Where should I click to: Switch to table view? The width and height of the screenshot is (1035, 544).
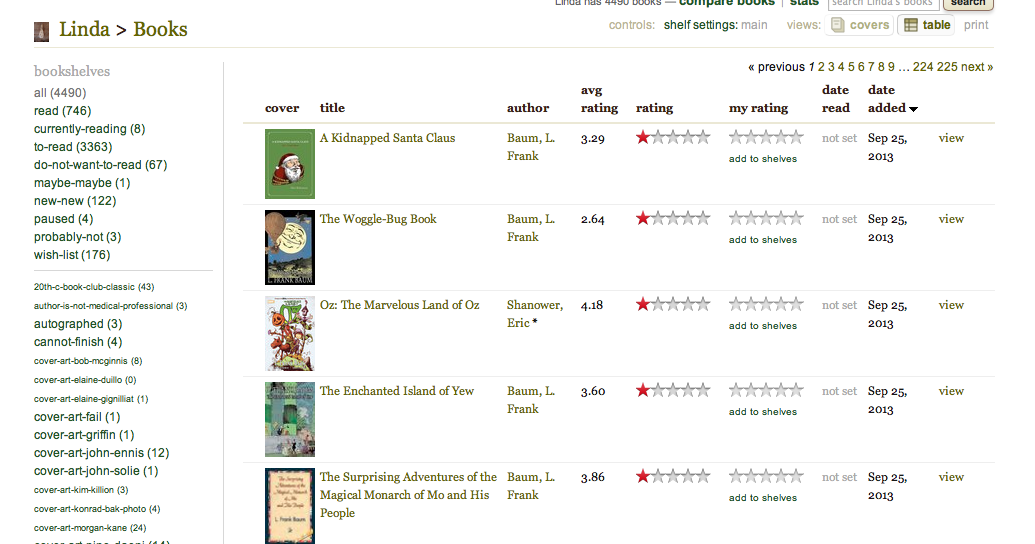pyautogui.click(x=926, y=25)
